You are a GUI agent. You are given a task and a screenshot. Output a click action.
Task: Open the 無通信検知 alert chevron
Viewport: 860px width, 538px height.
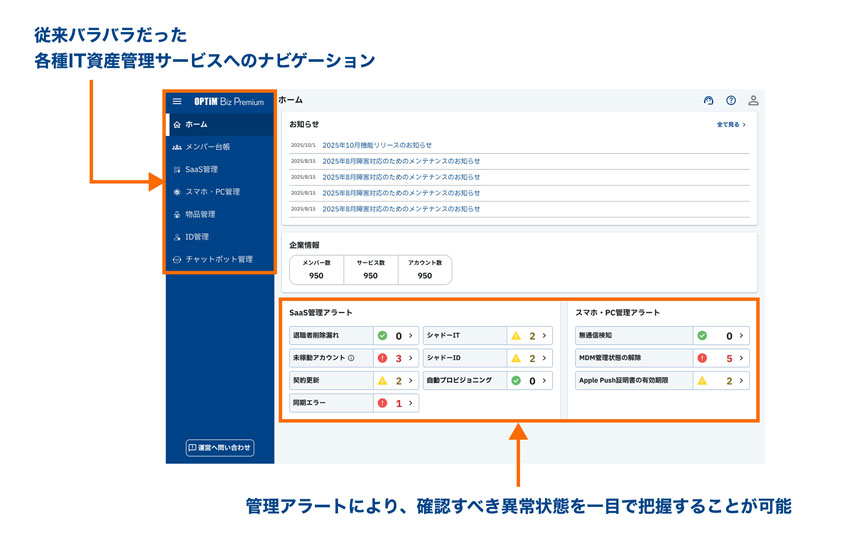pyautogui.click(x=741, y=336)
